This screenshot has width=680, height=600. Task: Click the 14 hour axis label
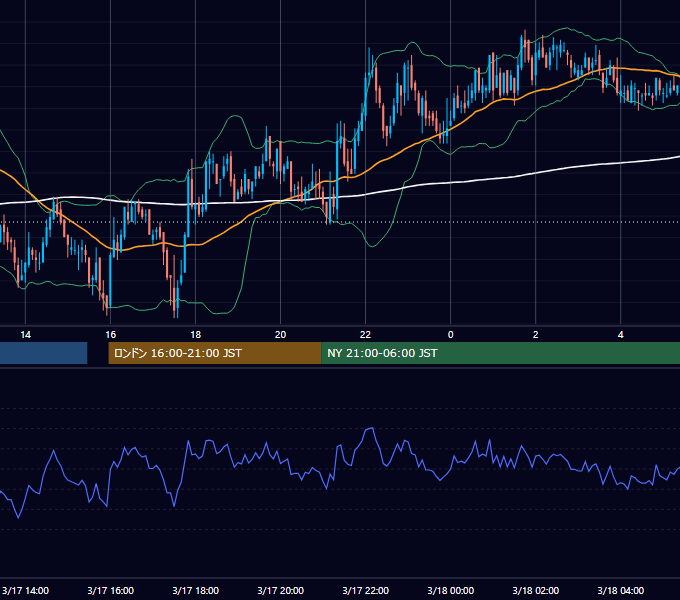pos(26,335)
